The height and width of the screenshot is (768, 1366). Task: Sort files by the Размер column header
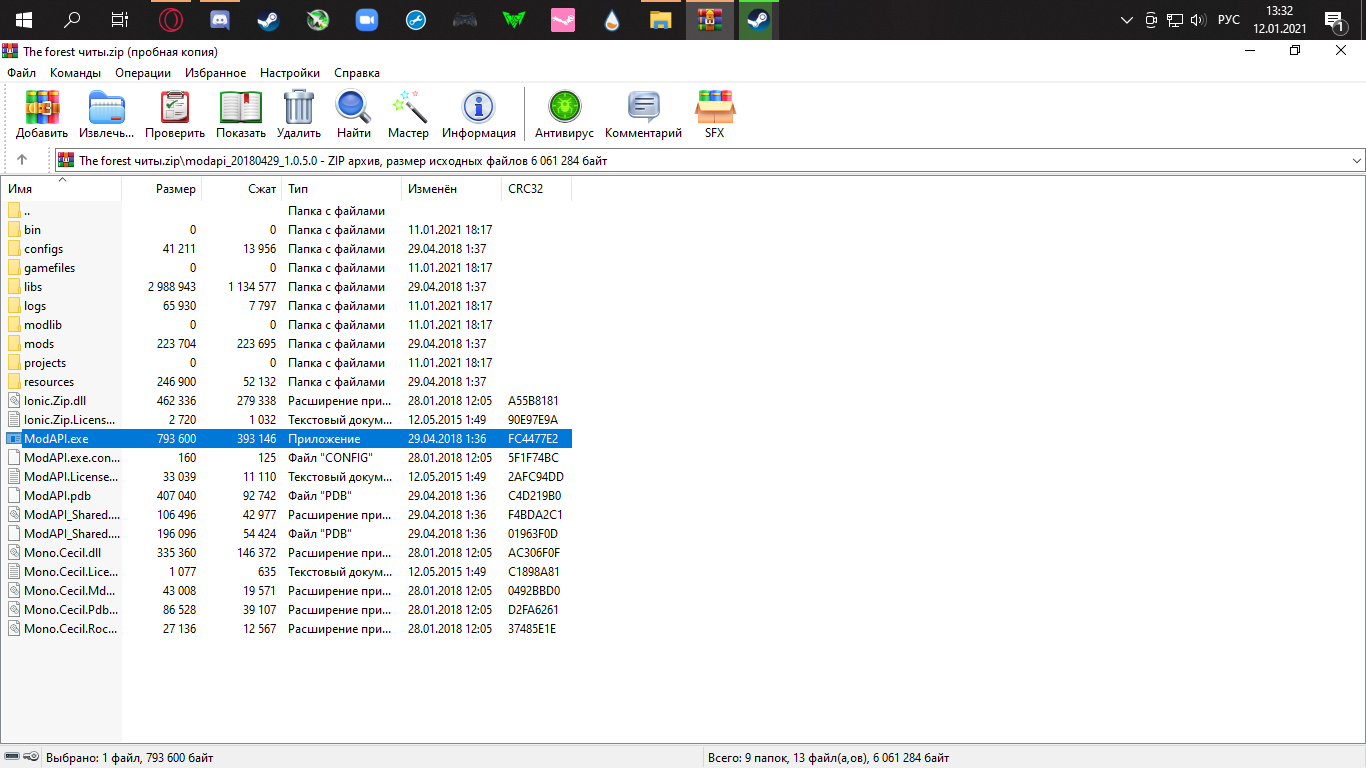click(x=161, y=189)
